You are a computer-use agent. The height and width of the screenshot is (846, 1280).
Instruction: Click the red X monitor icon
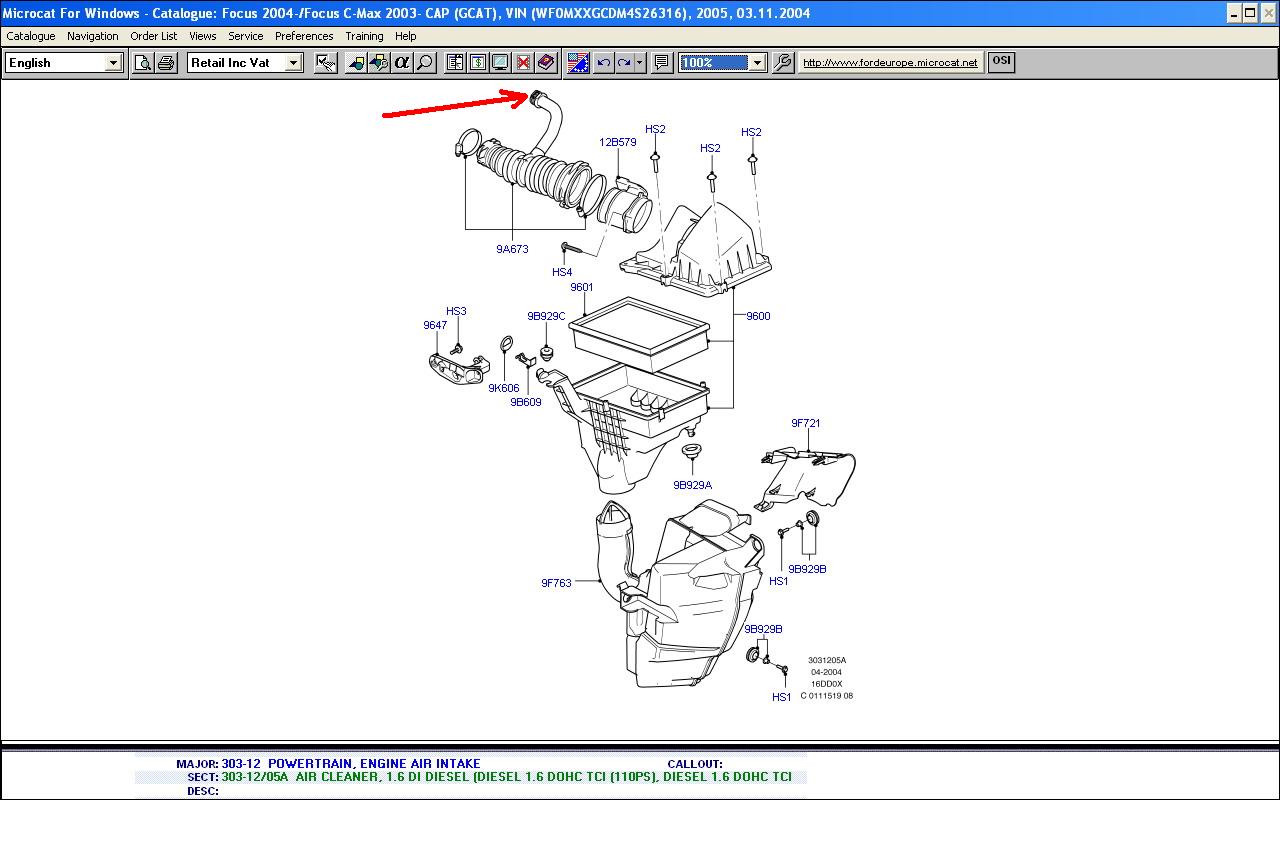coord(523,63)
